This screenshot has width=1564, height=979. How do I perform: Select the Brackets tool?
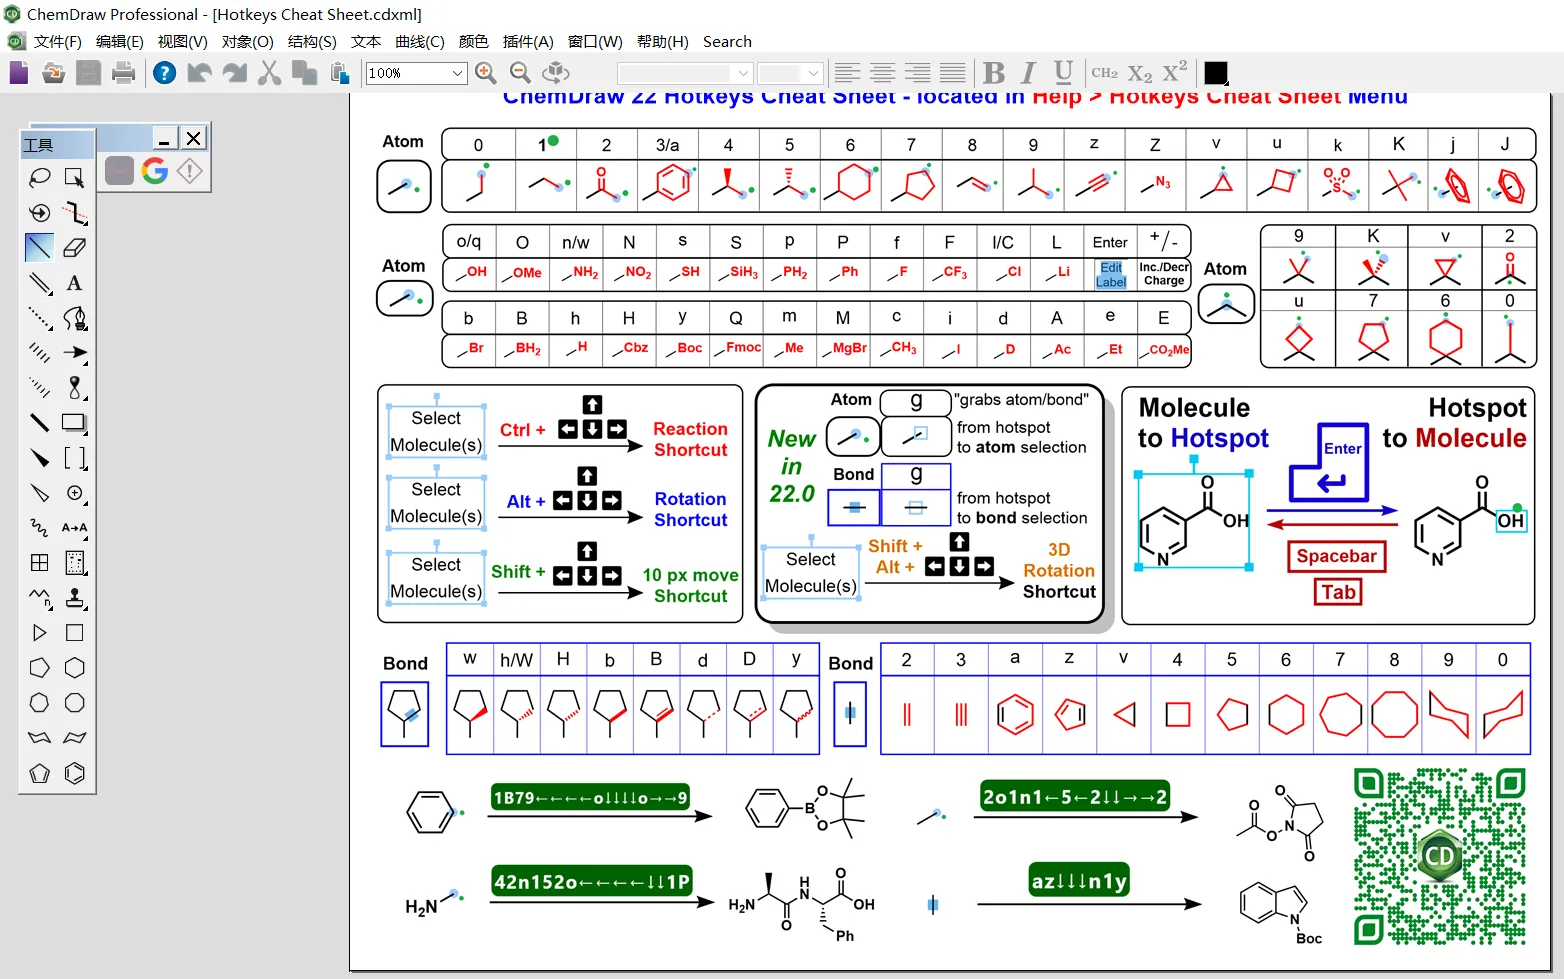click(x=74, y=458)
